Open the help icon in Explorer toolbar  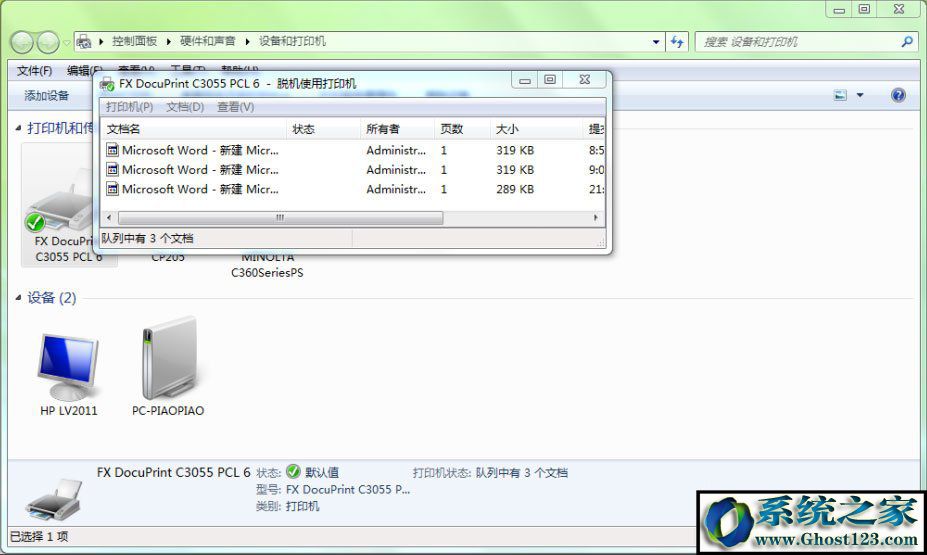tap(898, 95)
